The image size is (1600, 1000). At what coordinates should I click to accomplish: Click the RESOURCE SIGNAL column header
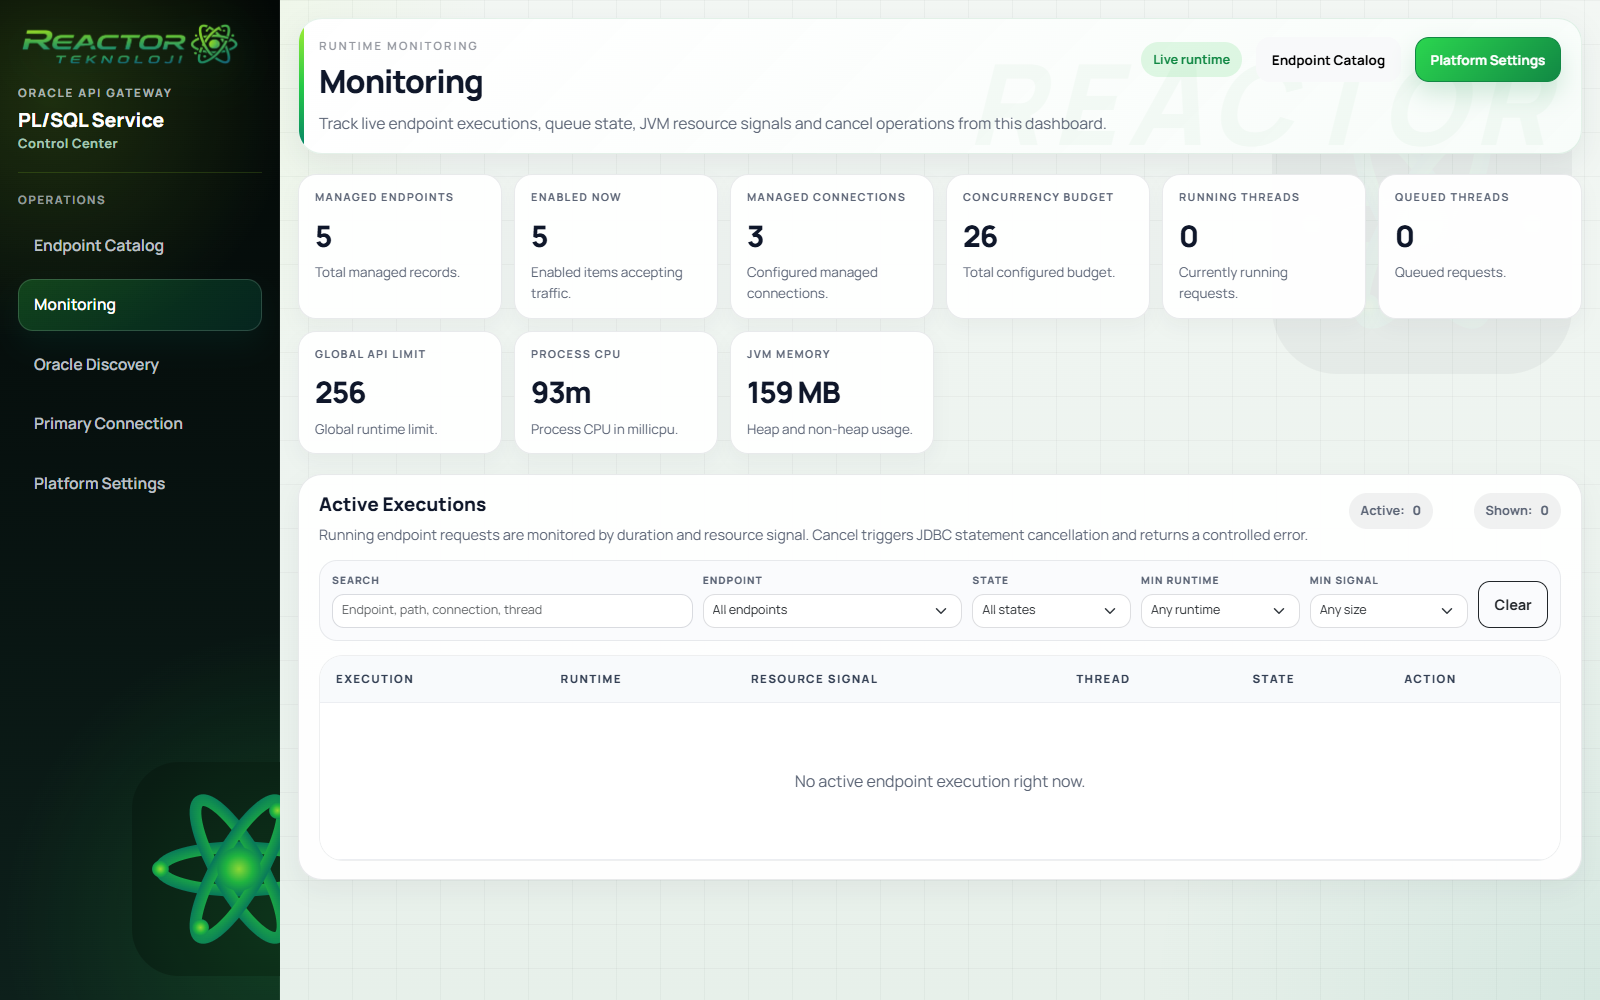pyautogui.click(x=814, y=679)
